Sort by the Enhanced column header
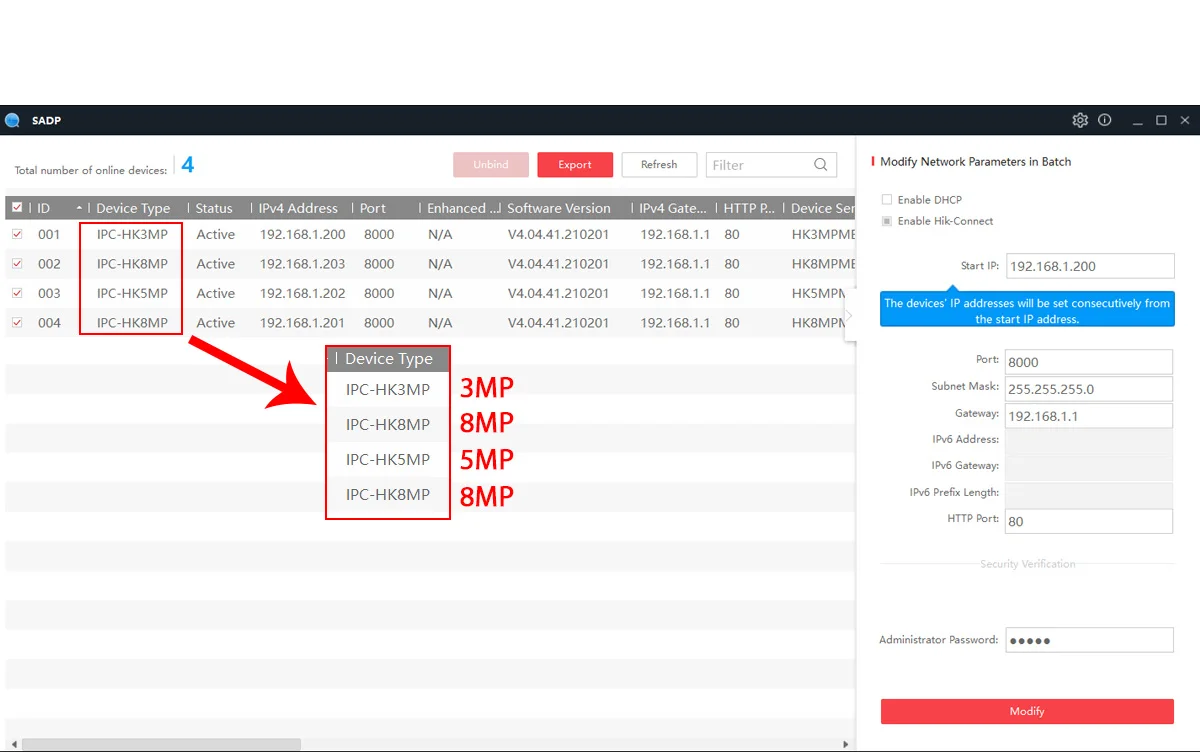 click(461, 208)
